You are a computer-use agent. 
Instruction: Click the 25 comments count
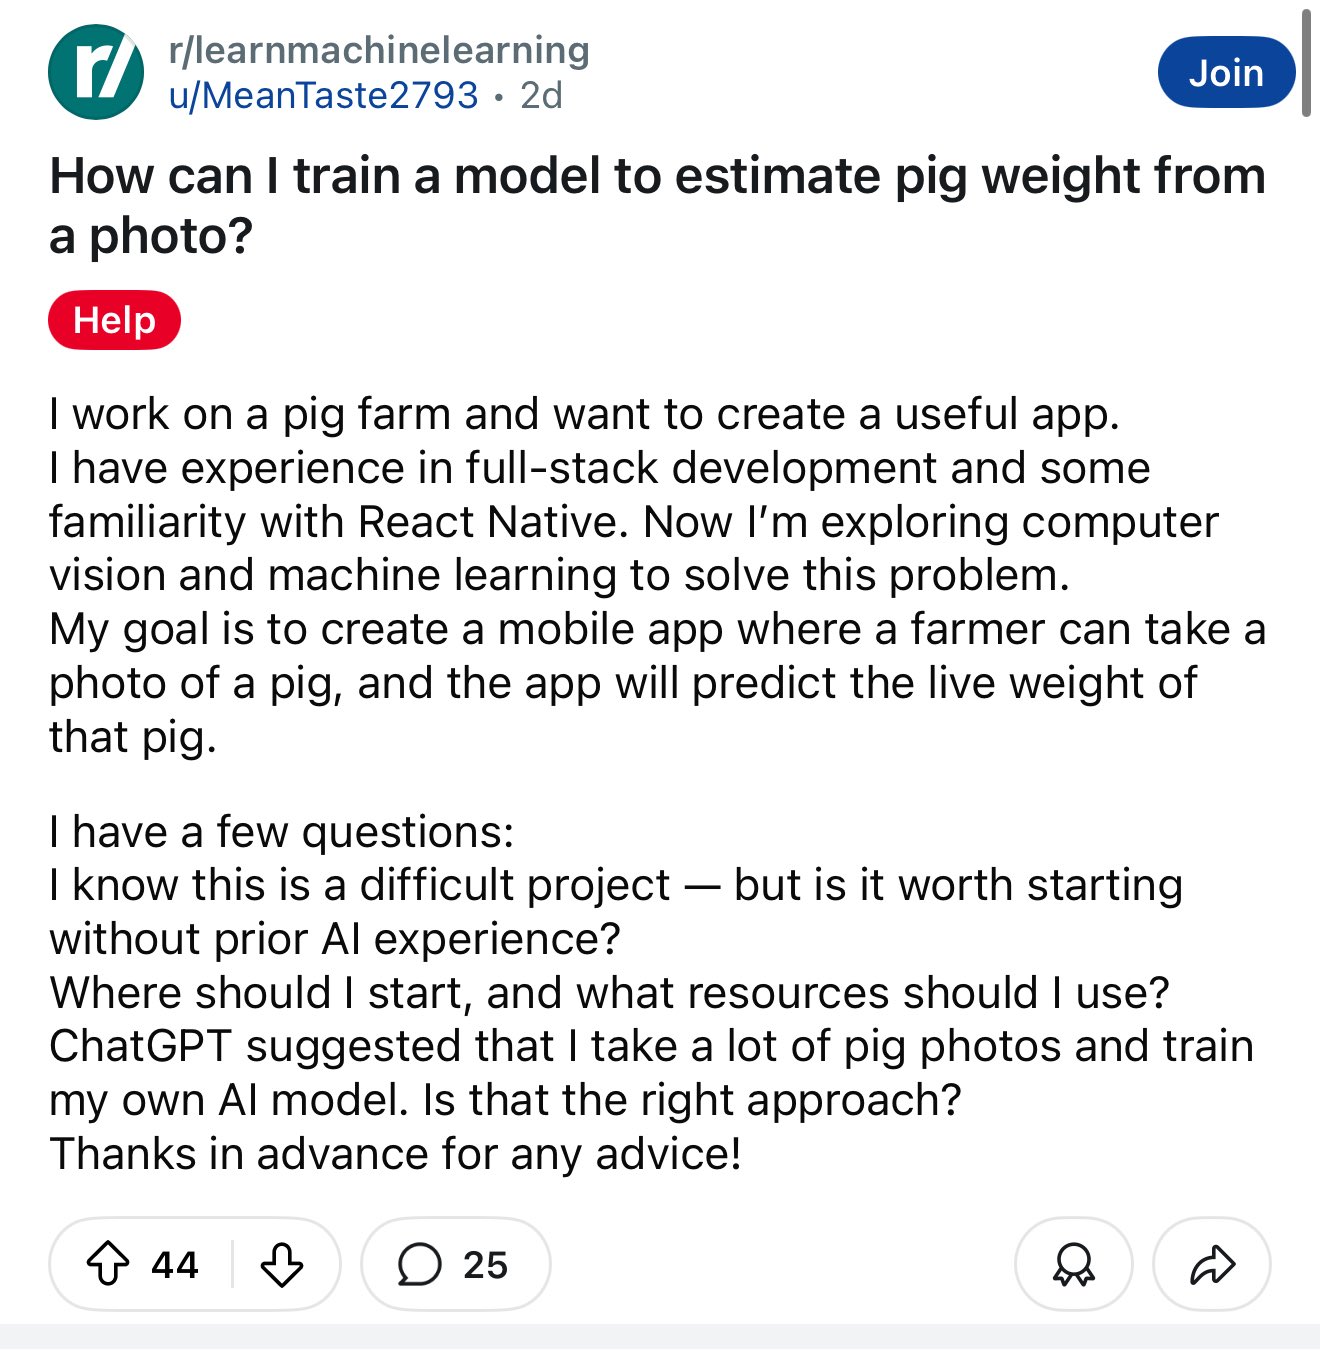point(486,1264)
